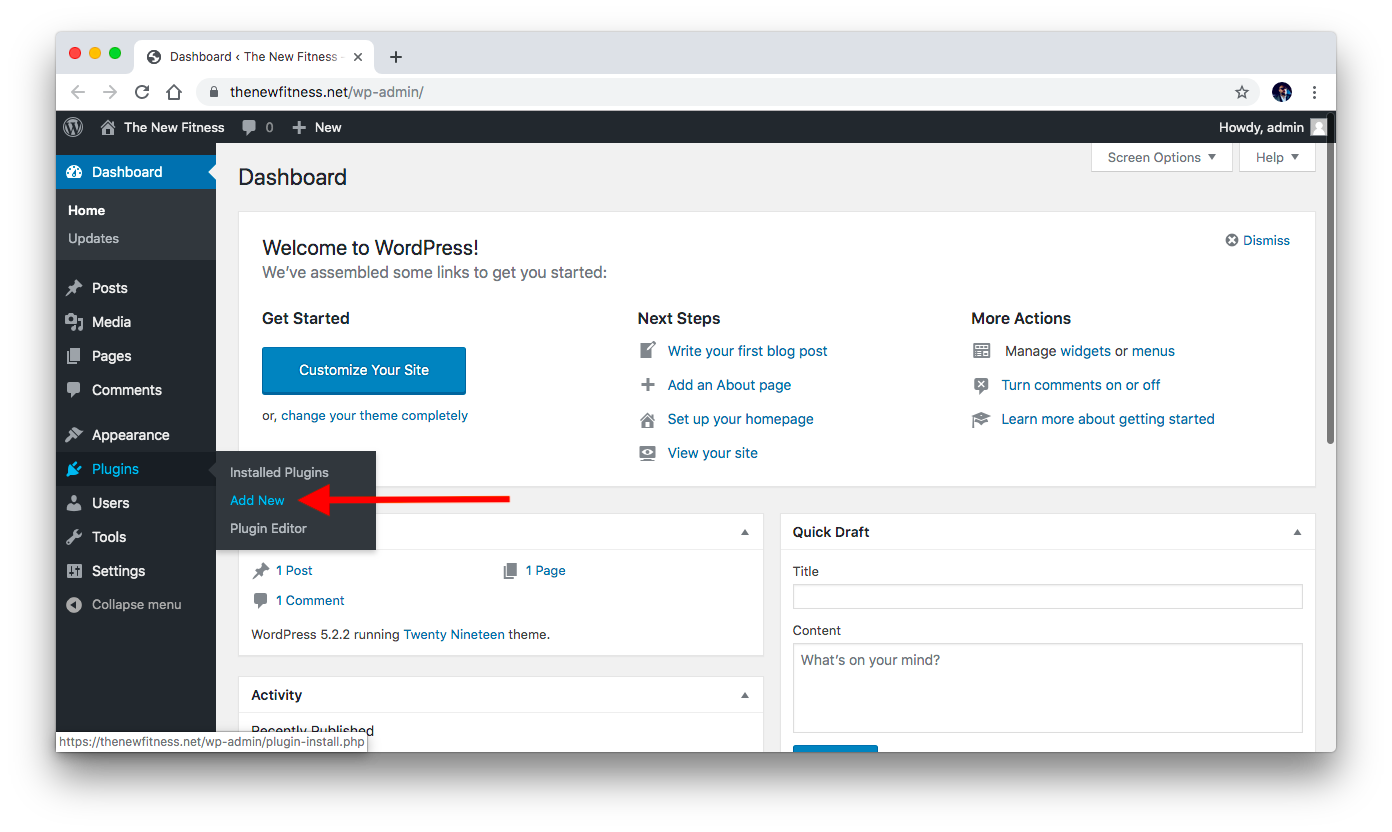The height and width of the screenshot is (832, 1392).
Task: Click the Customize Your Site button
Action: pos(364,370)
